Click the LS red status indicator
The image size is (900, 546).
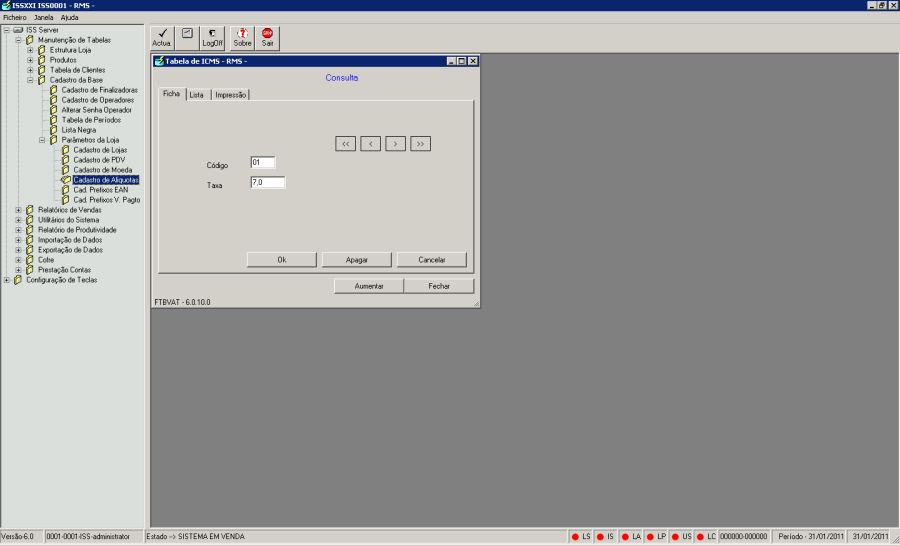tap(575, 537)
